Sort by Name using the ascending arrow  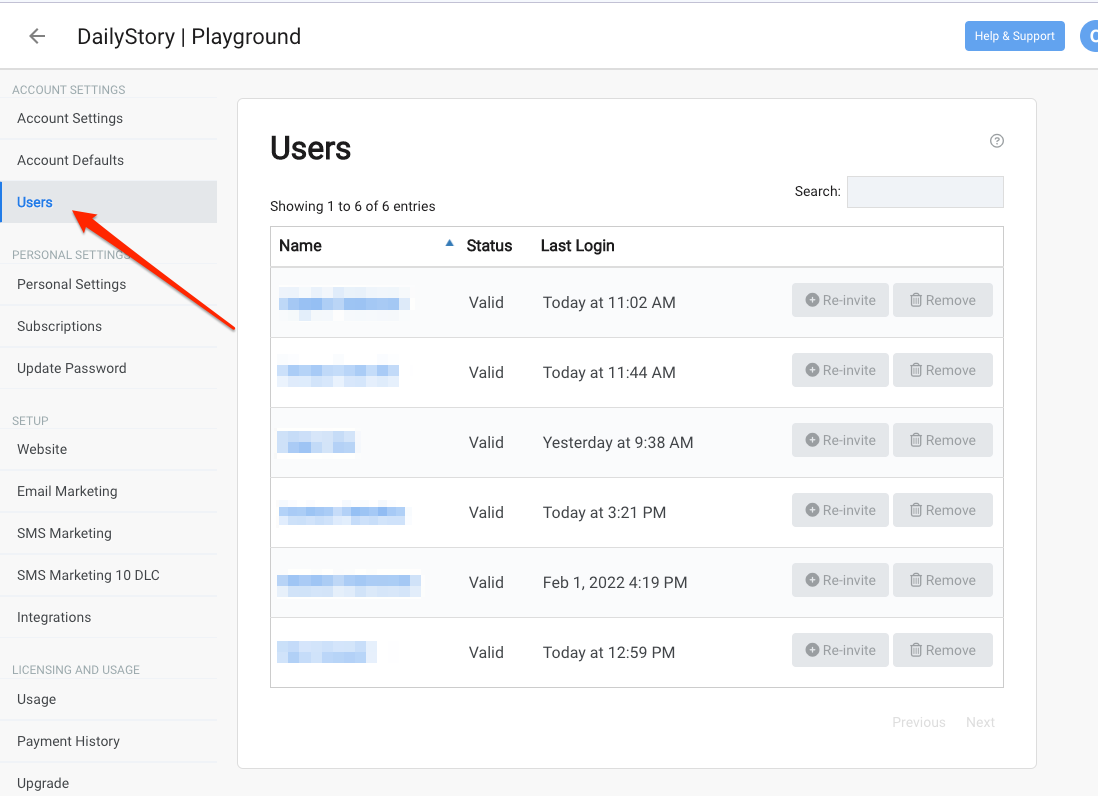pos(450,244)
